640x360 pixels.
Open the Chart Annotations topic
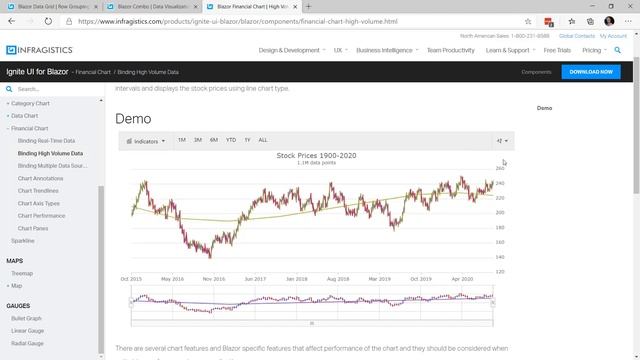point(40,178)
